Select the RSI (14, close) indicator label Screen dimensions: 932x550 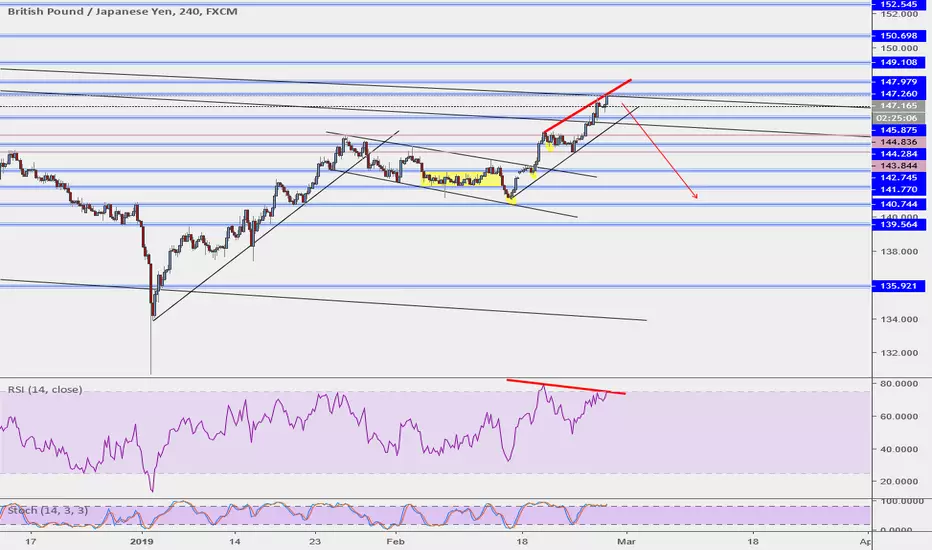click(x=45, y=389)
